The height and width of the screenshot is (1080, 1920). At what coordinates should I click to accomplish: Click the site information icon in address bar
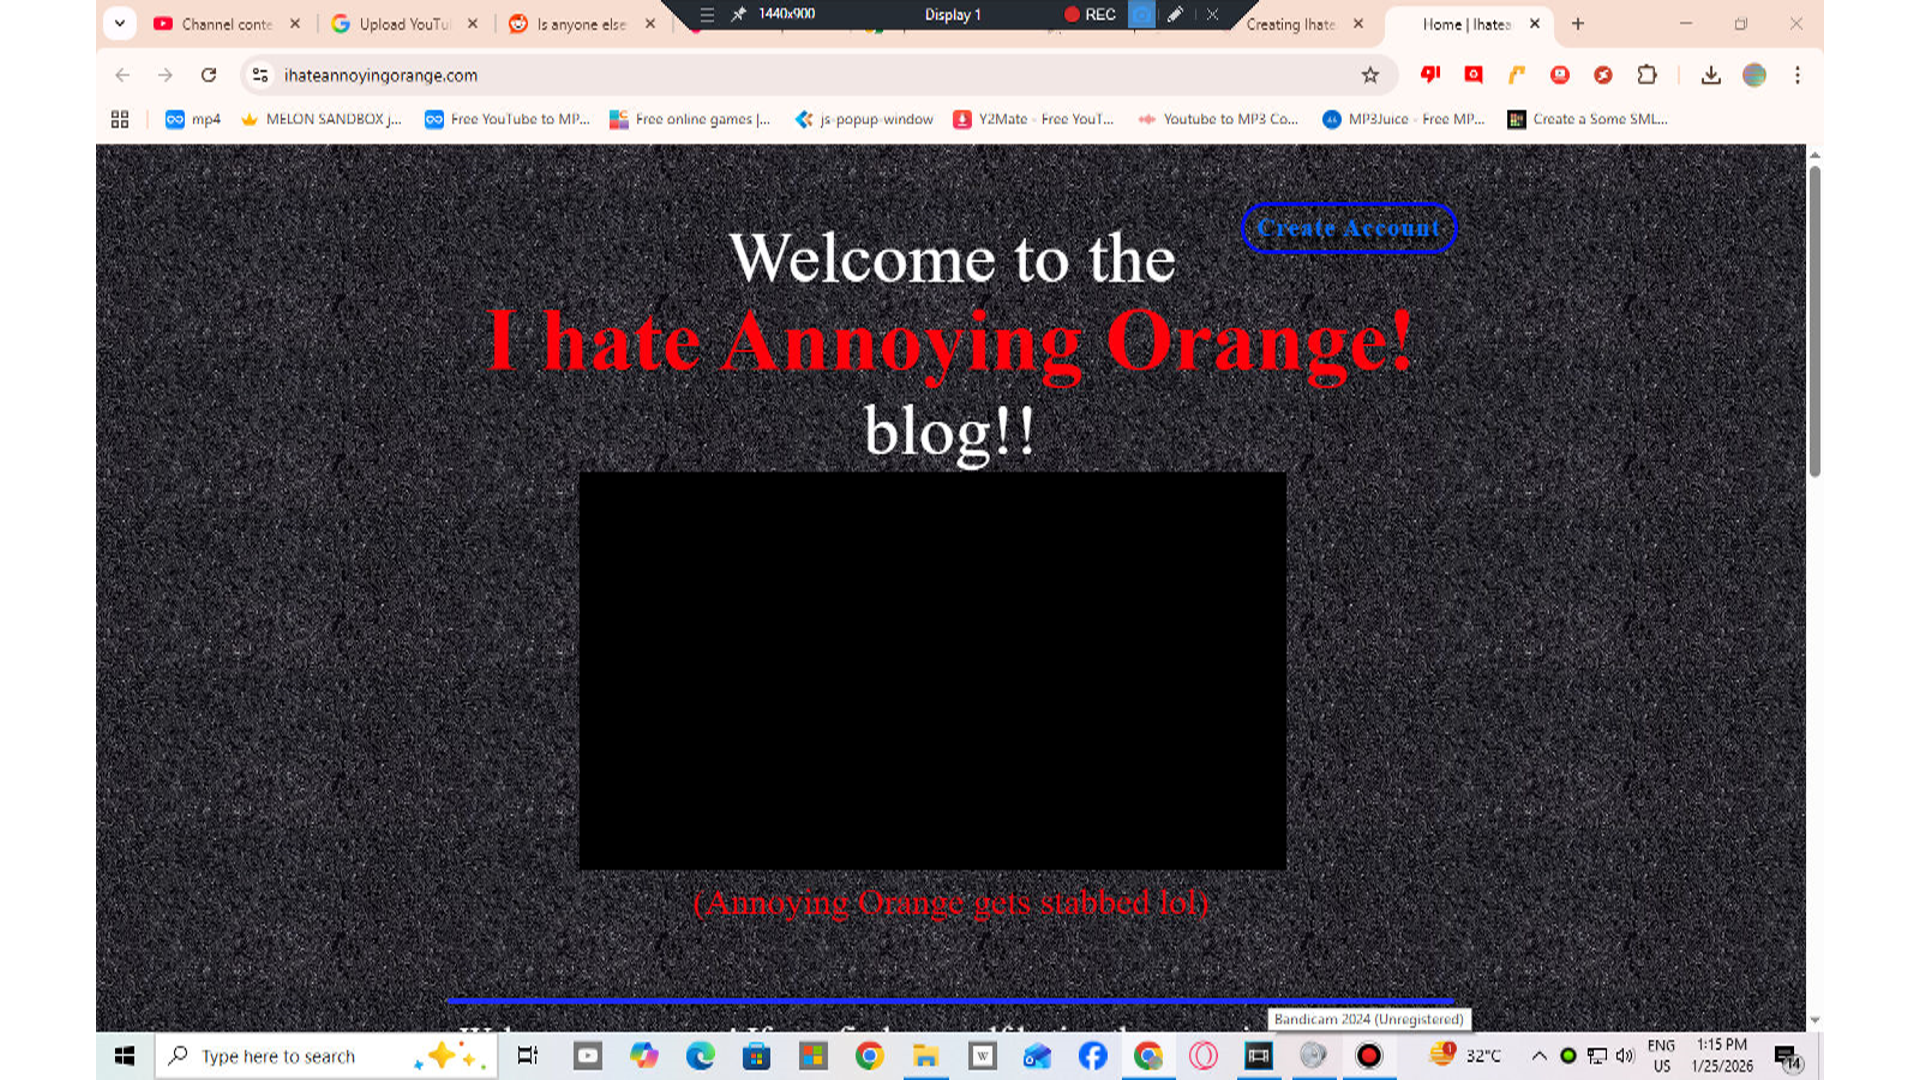click(x=260, y=75)
